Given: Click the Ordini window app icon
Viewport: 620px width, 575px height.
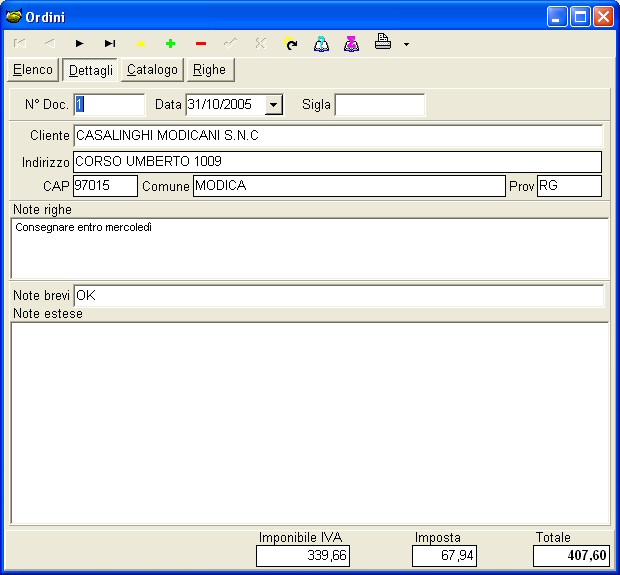Looking at the screenshot, I should tap(13, 17).
